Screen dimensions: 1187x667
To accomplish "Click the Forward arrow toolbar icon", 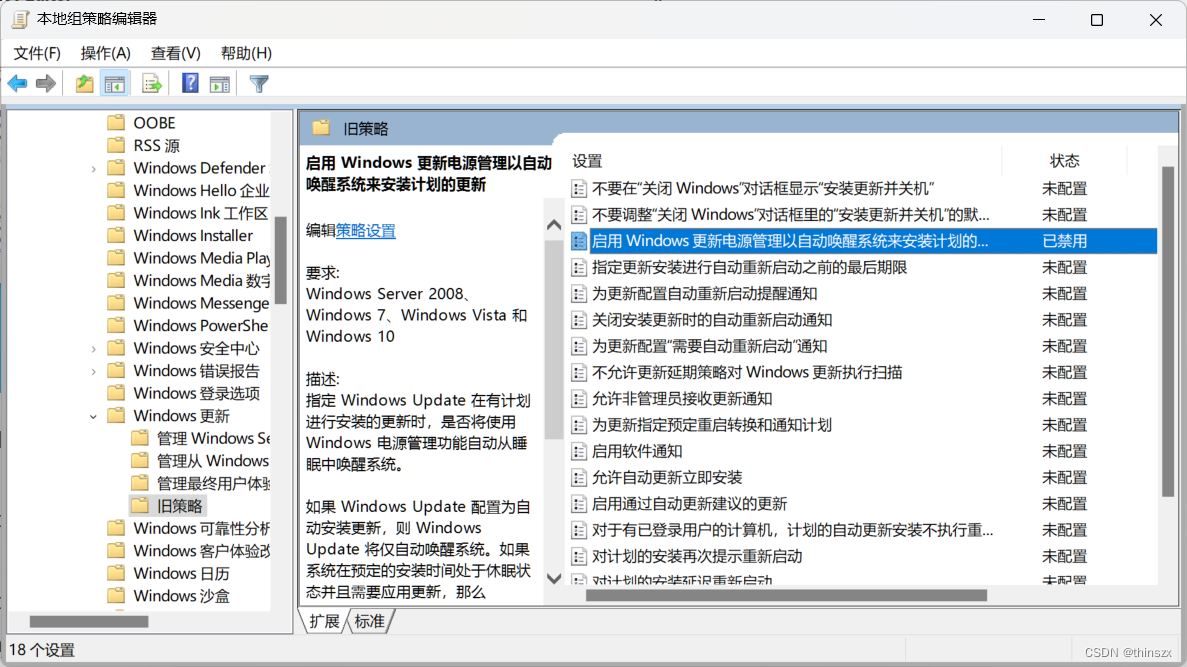I will click(x=46, y=83).
